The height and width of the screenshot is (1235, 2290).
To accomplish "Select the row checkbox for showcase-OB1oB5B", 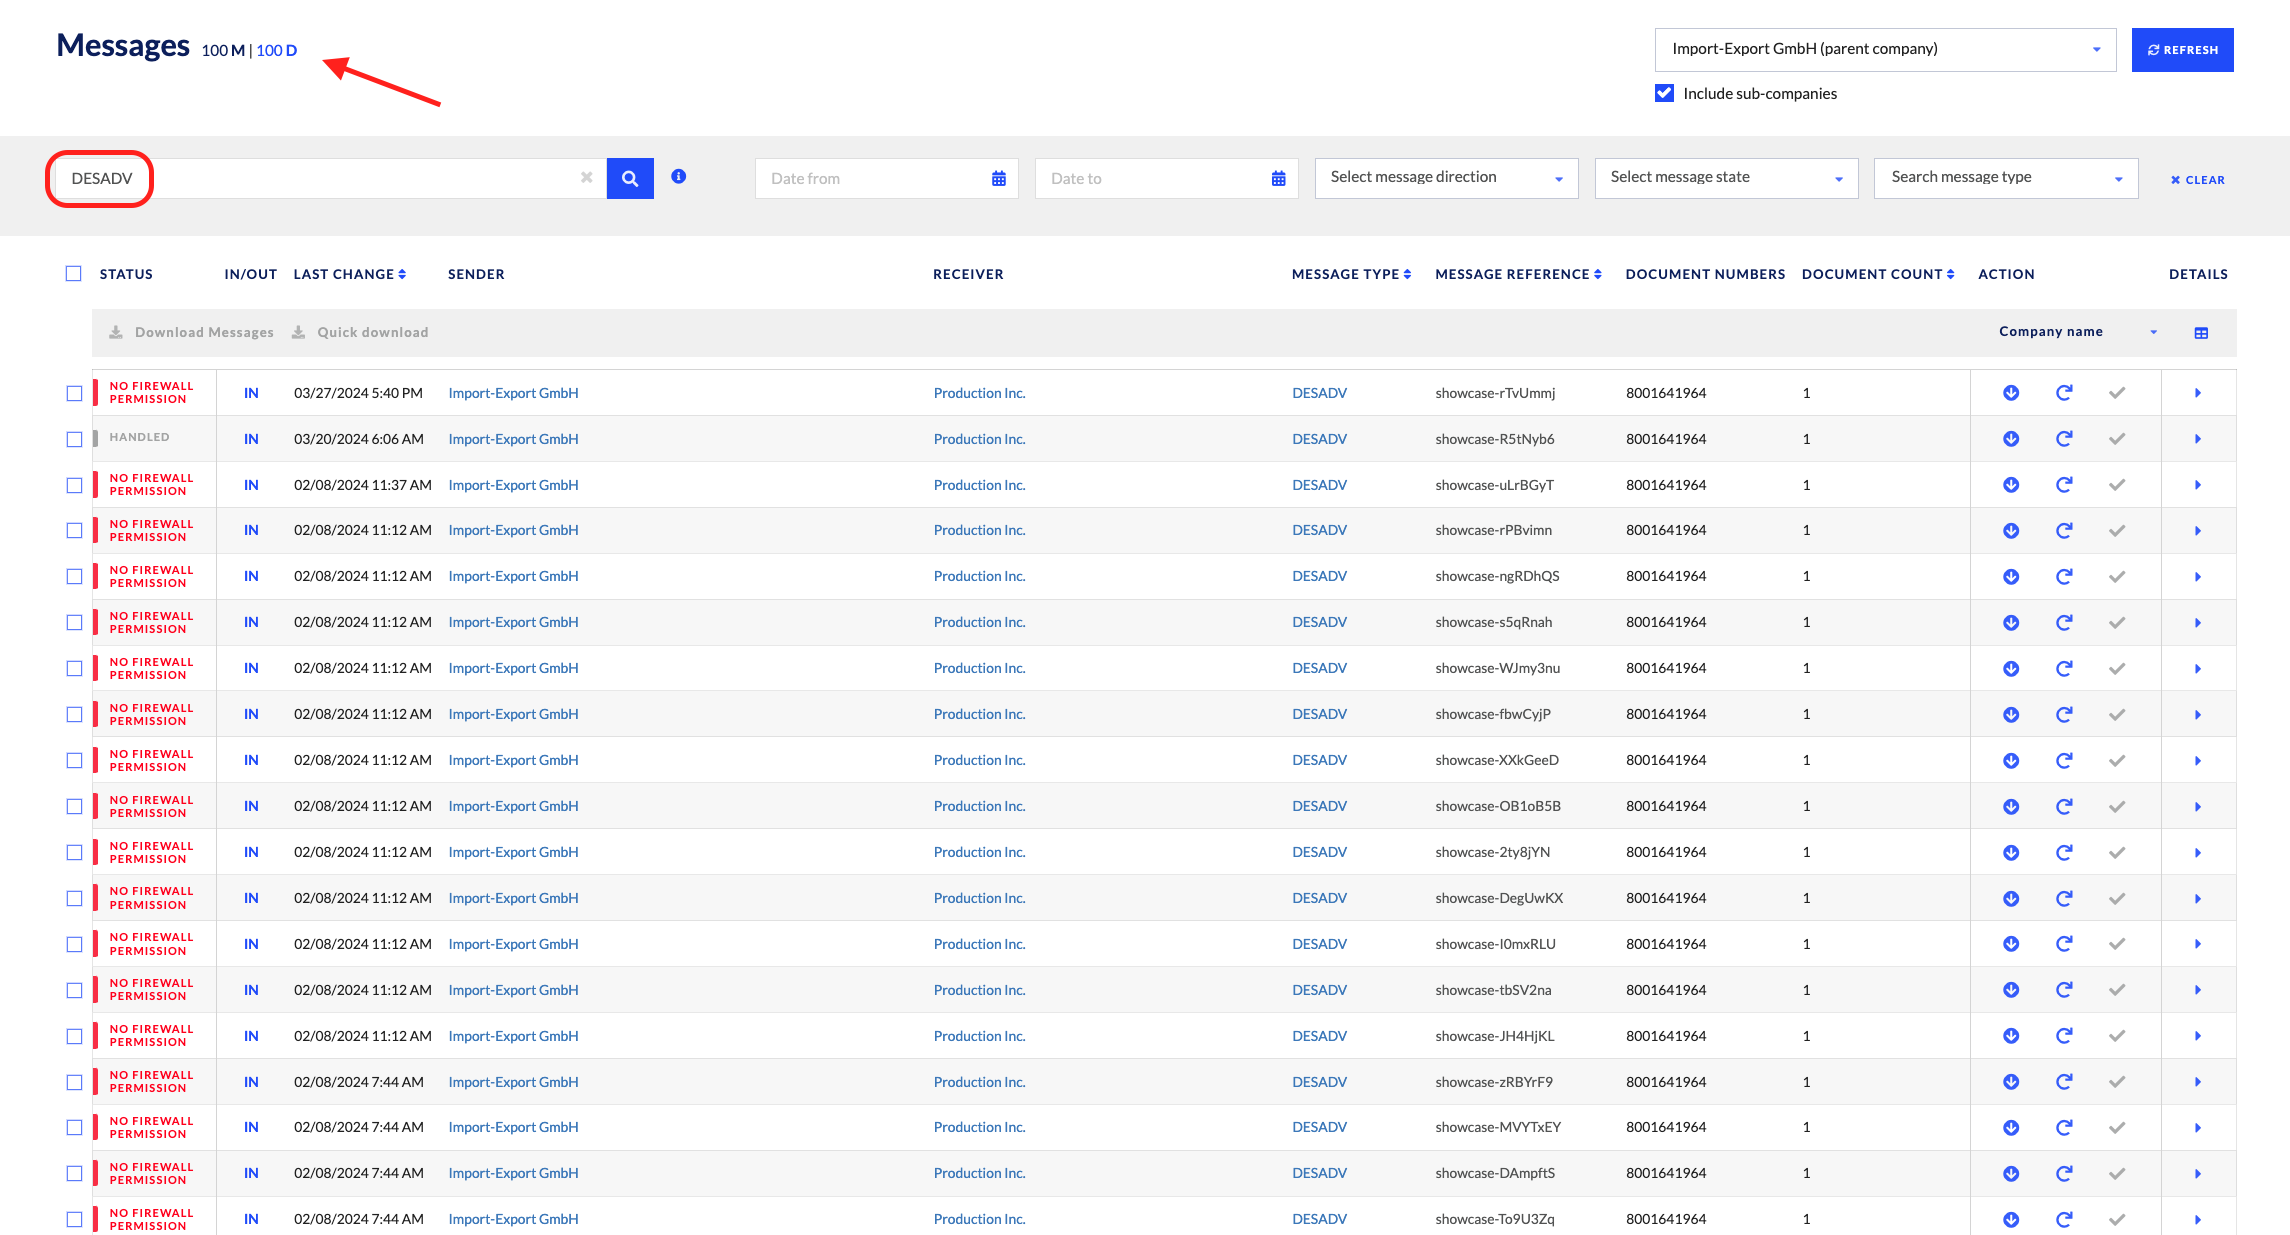I will click(x=74, y=807).
